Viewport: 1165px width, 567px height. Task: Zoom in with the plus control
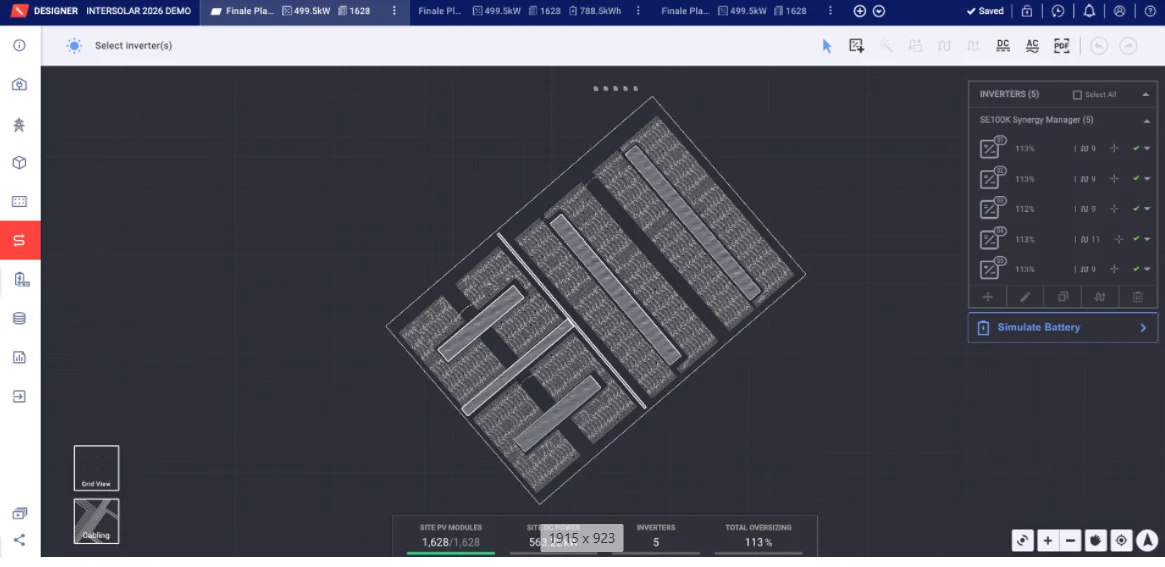coord(1048,540)
